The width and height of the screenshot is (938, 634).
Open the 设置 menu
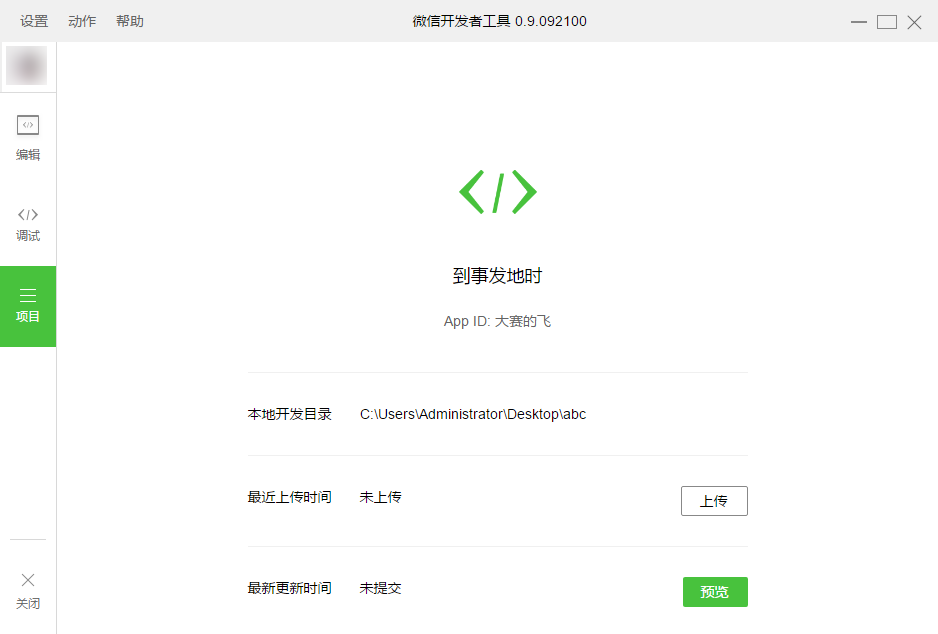click(x=34, y=21)
